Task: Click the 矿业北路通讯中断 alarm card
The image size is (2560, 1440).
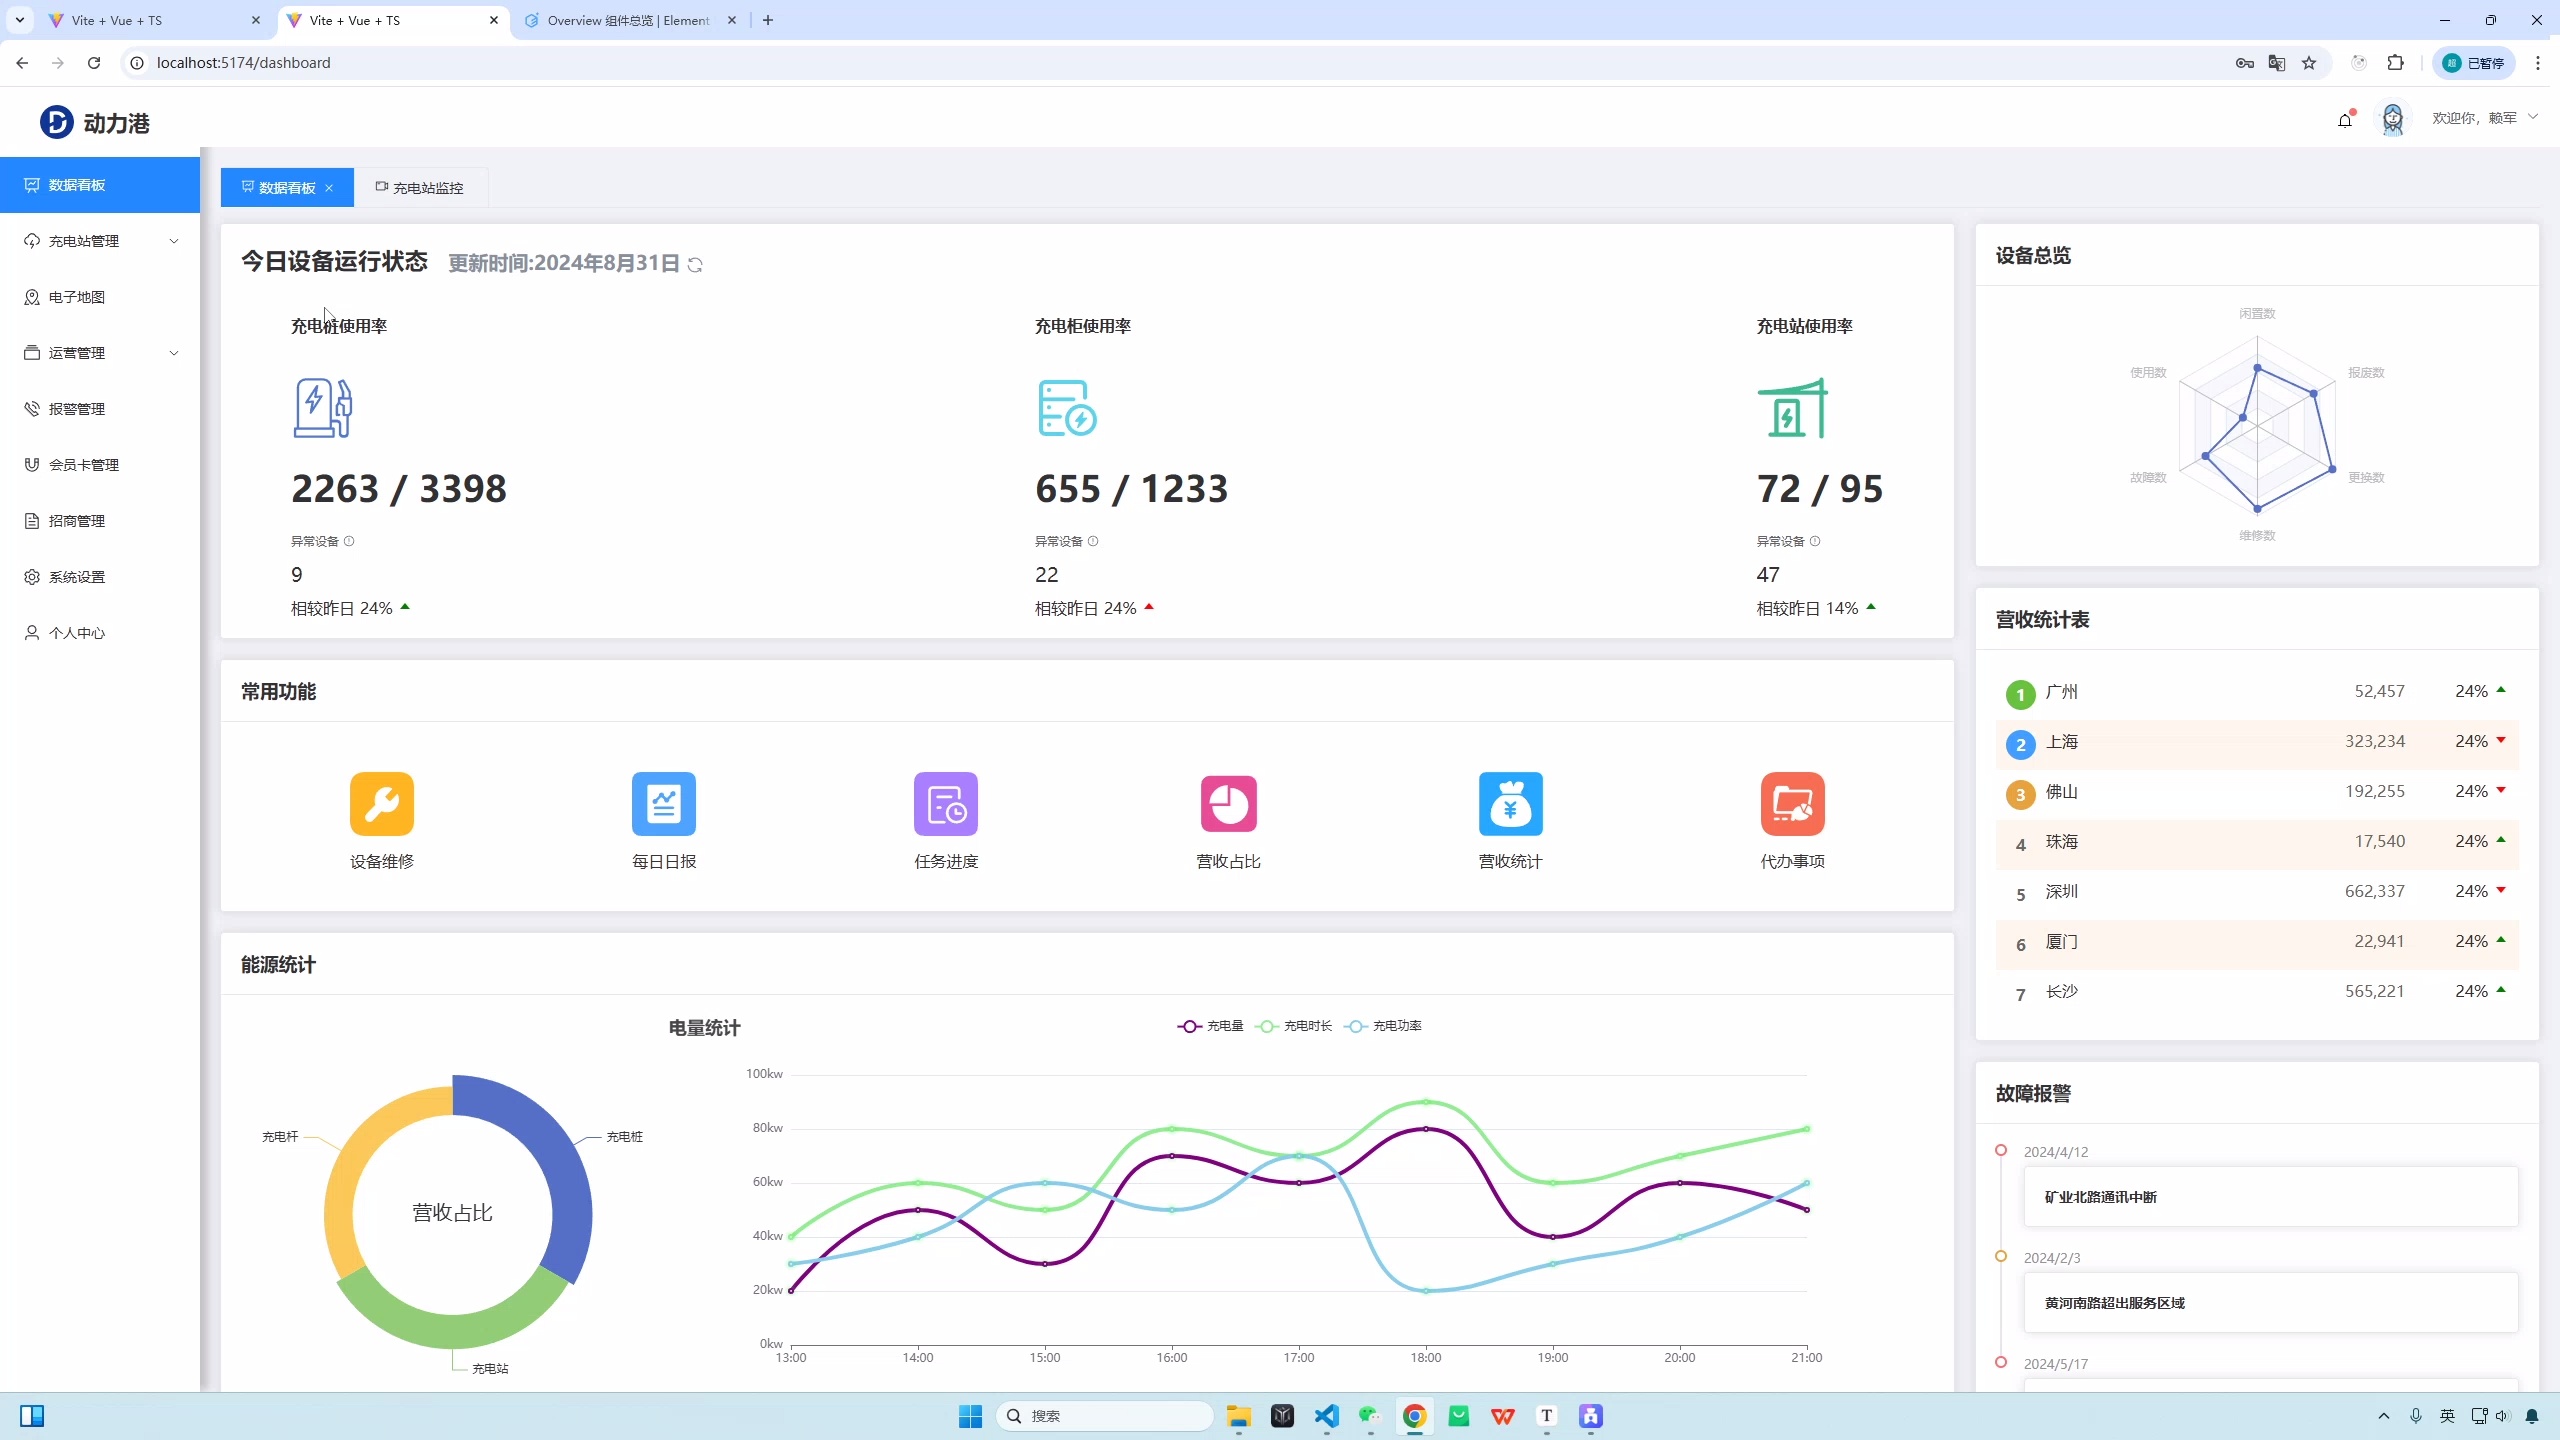Action: [2270, 1197]
